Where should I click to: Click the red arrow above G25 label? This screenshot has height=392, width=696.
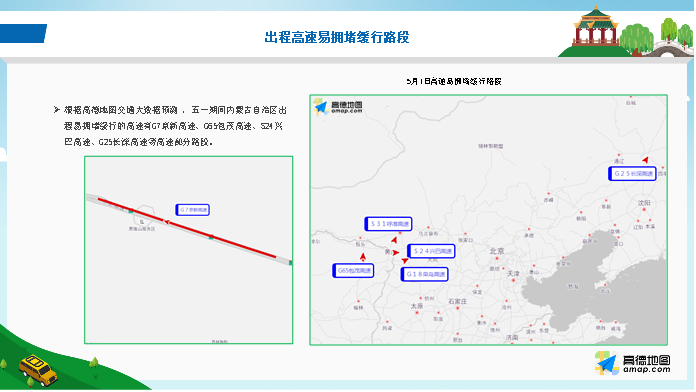coord(645,160)
